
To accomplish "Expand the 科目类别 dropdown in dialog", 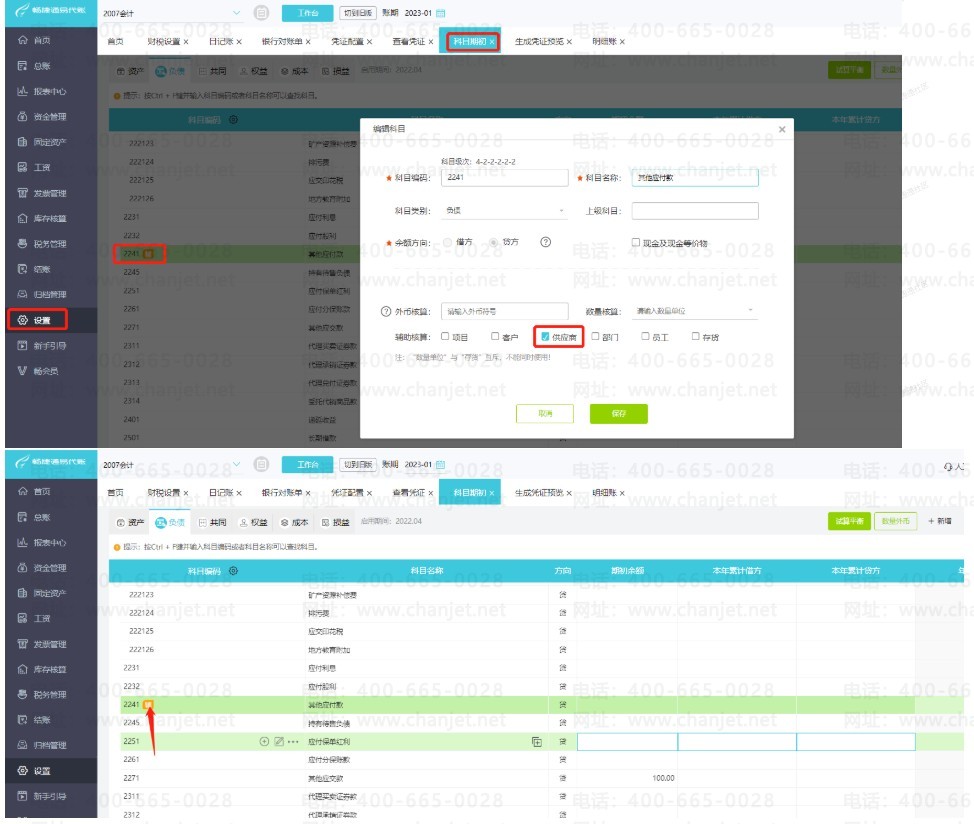I will tap(504, 211).
